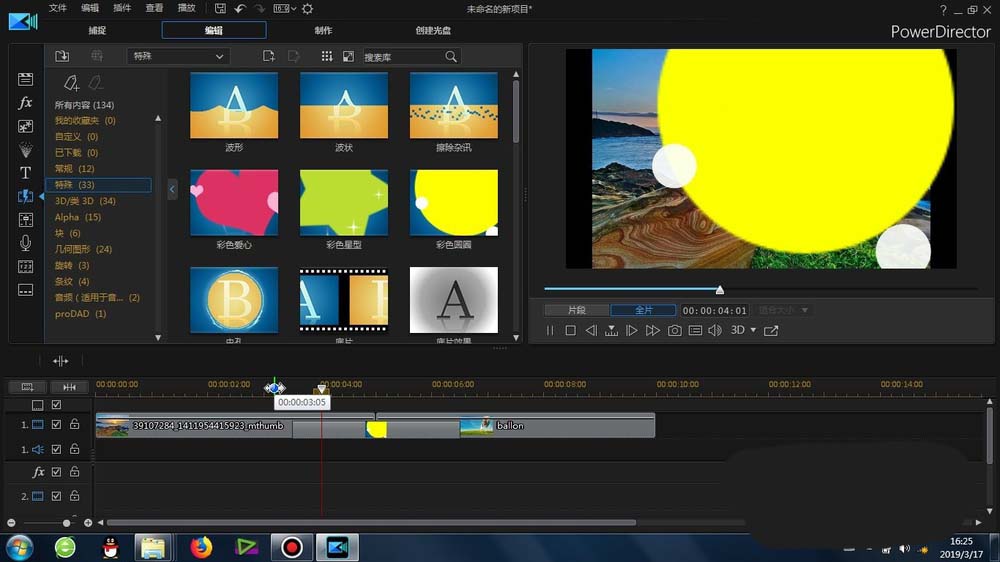
Task: Click the preview volume speaker icon
Action: click(714, 331)
